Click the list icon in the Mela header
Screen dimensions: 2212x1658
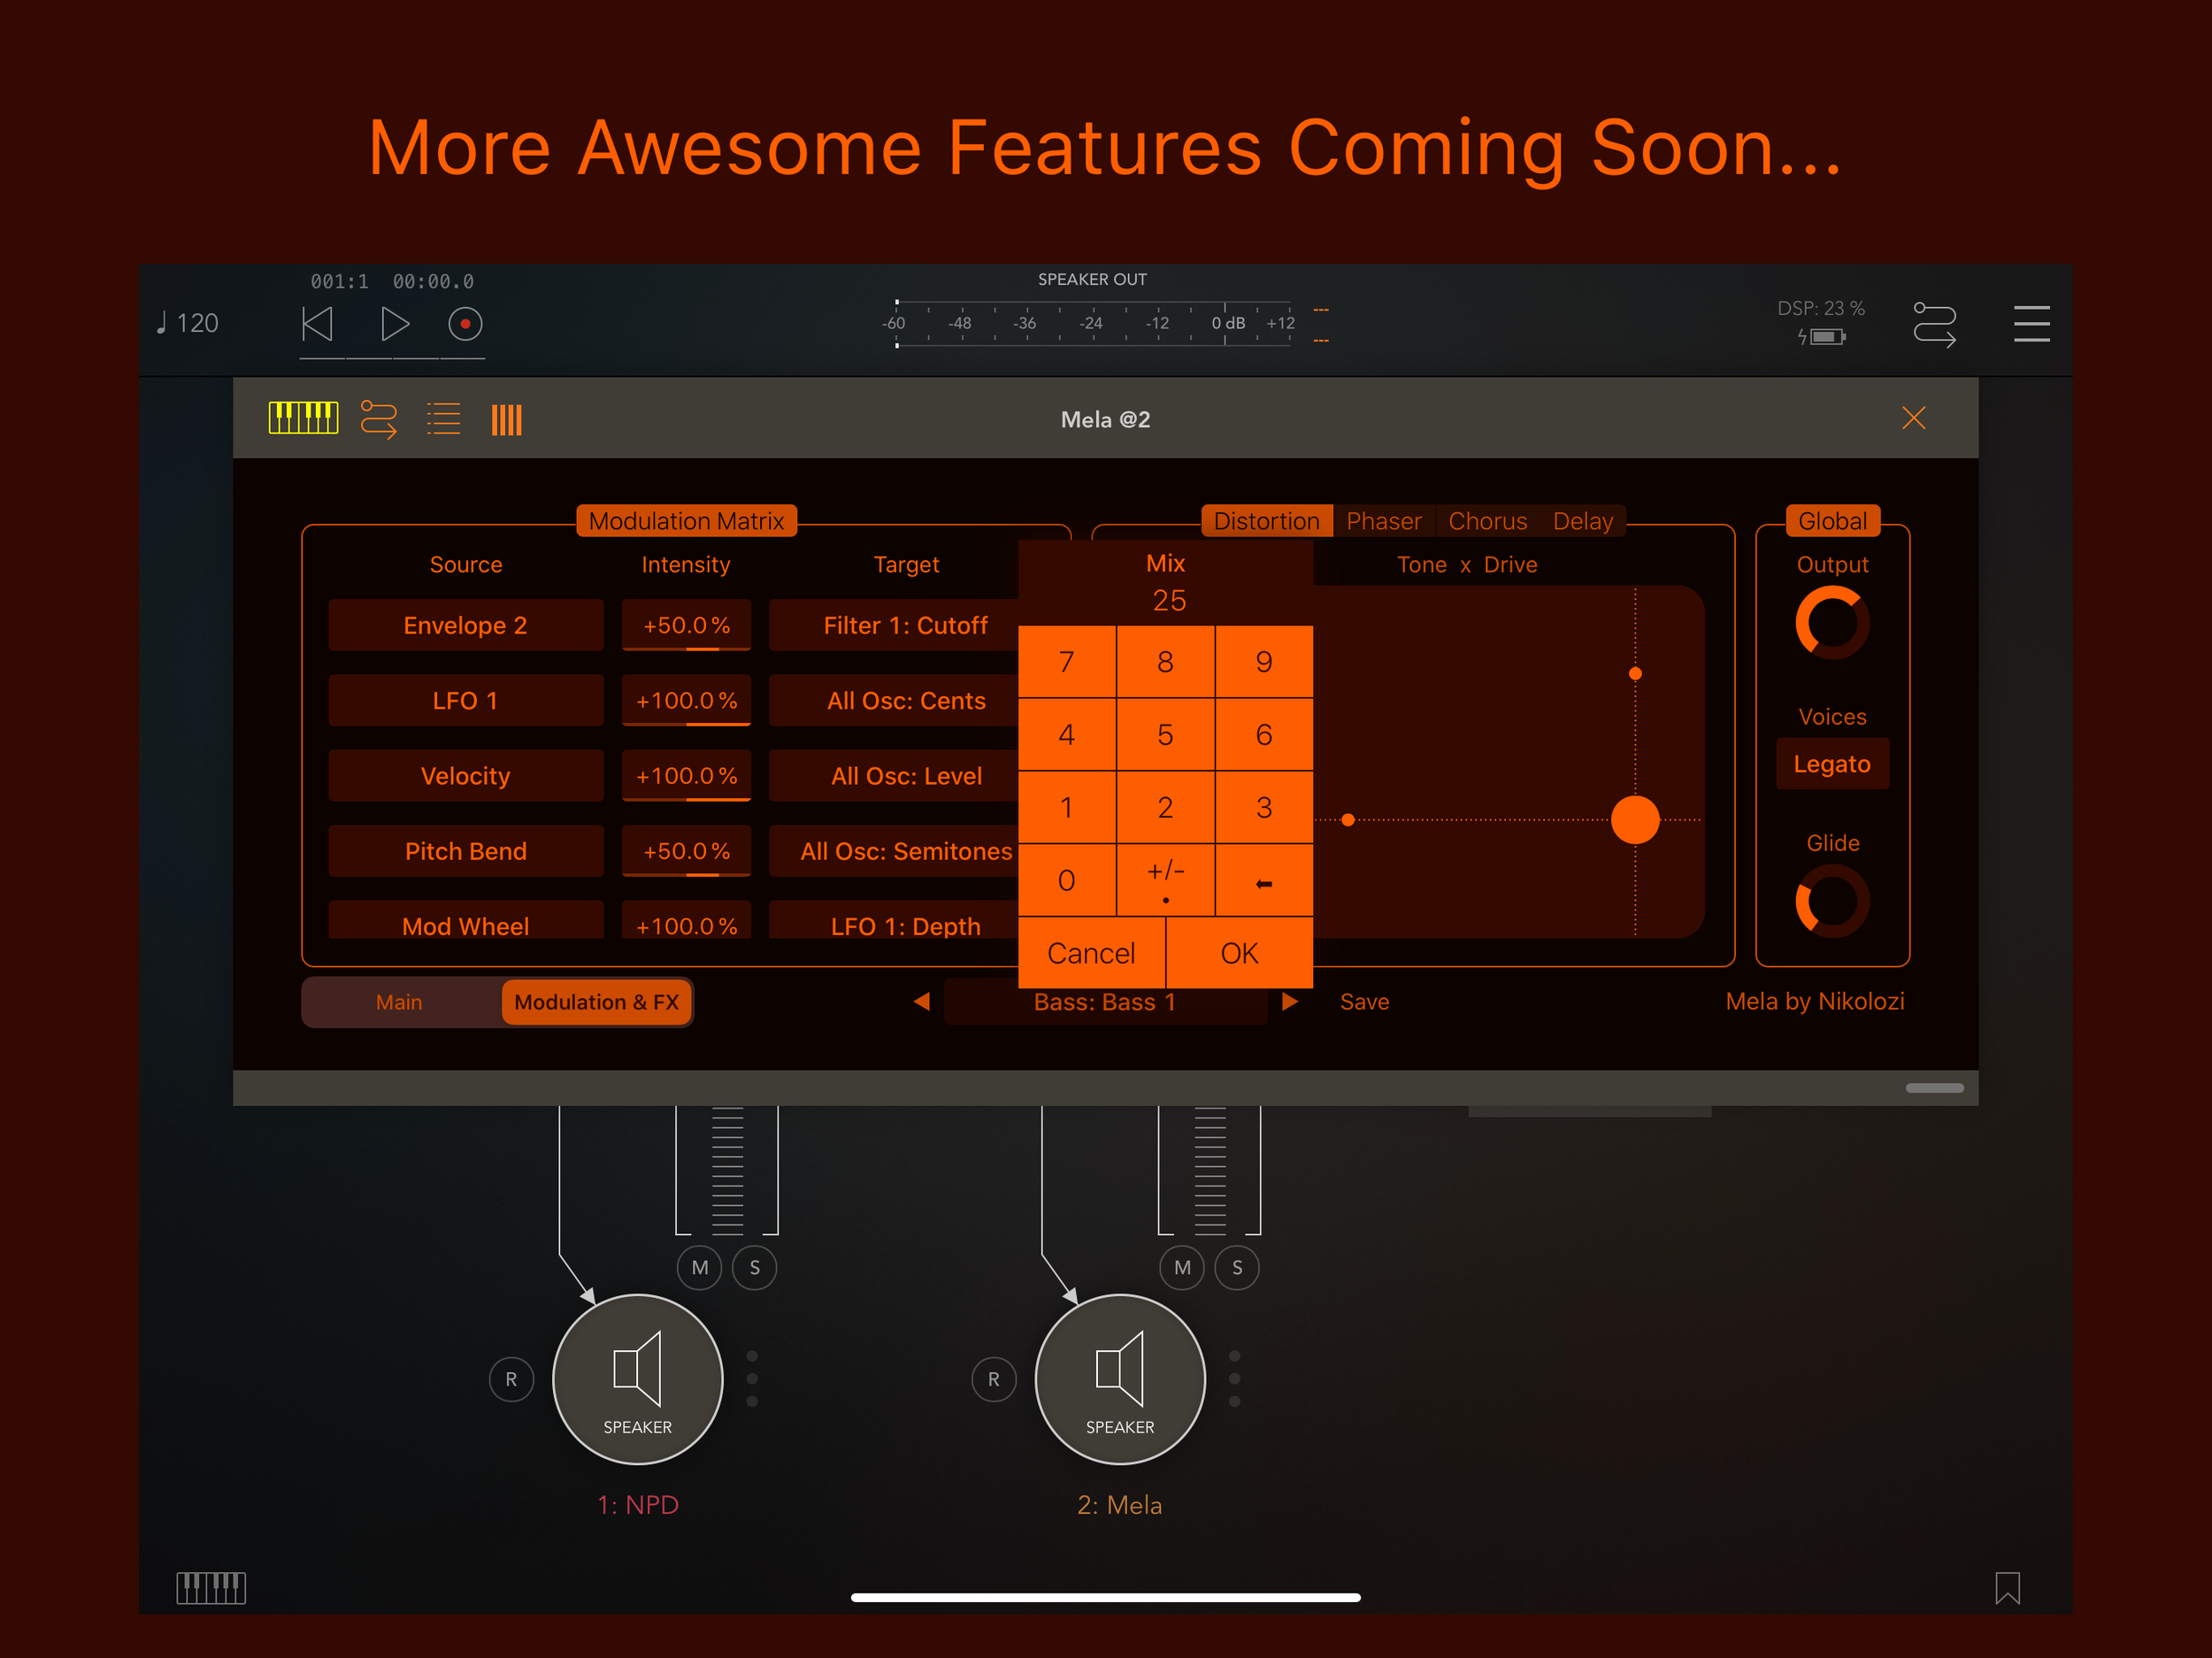point(443,418)
